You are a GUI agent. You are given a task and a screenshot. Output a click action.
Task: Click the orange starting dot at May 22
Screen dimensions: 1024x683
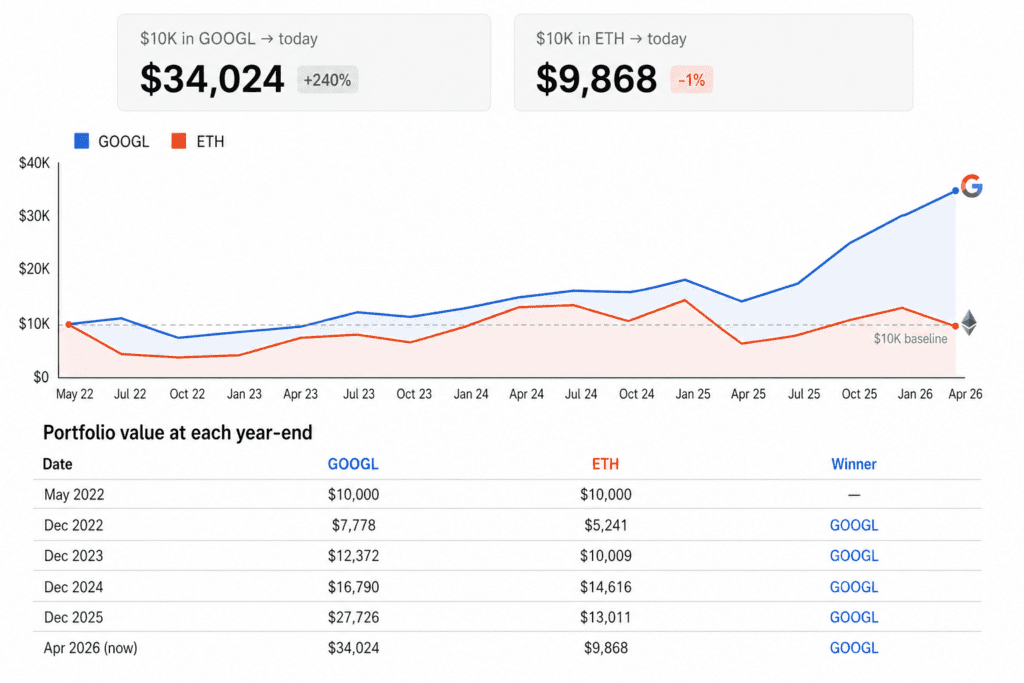click(x=69, y=325)
